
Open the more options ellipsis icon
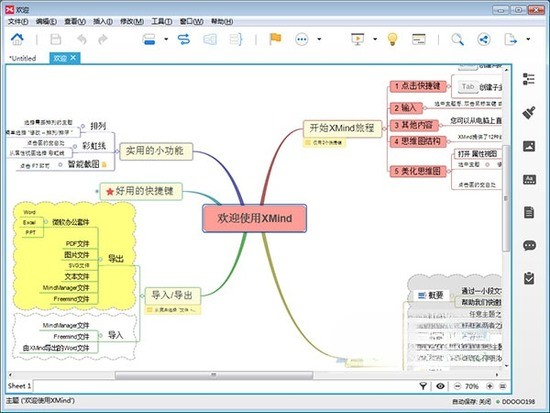click(x=302, y=39)
